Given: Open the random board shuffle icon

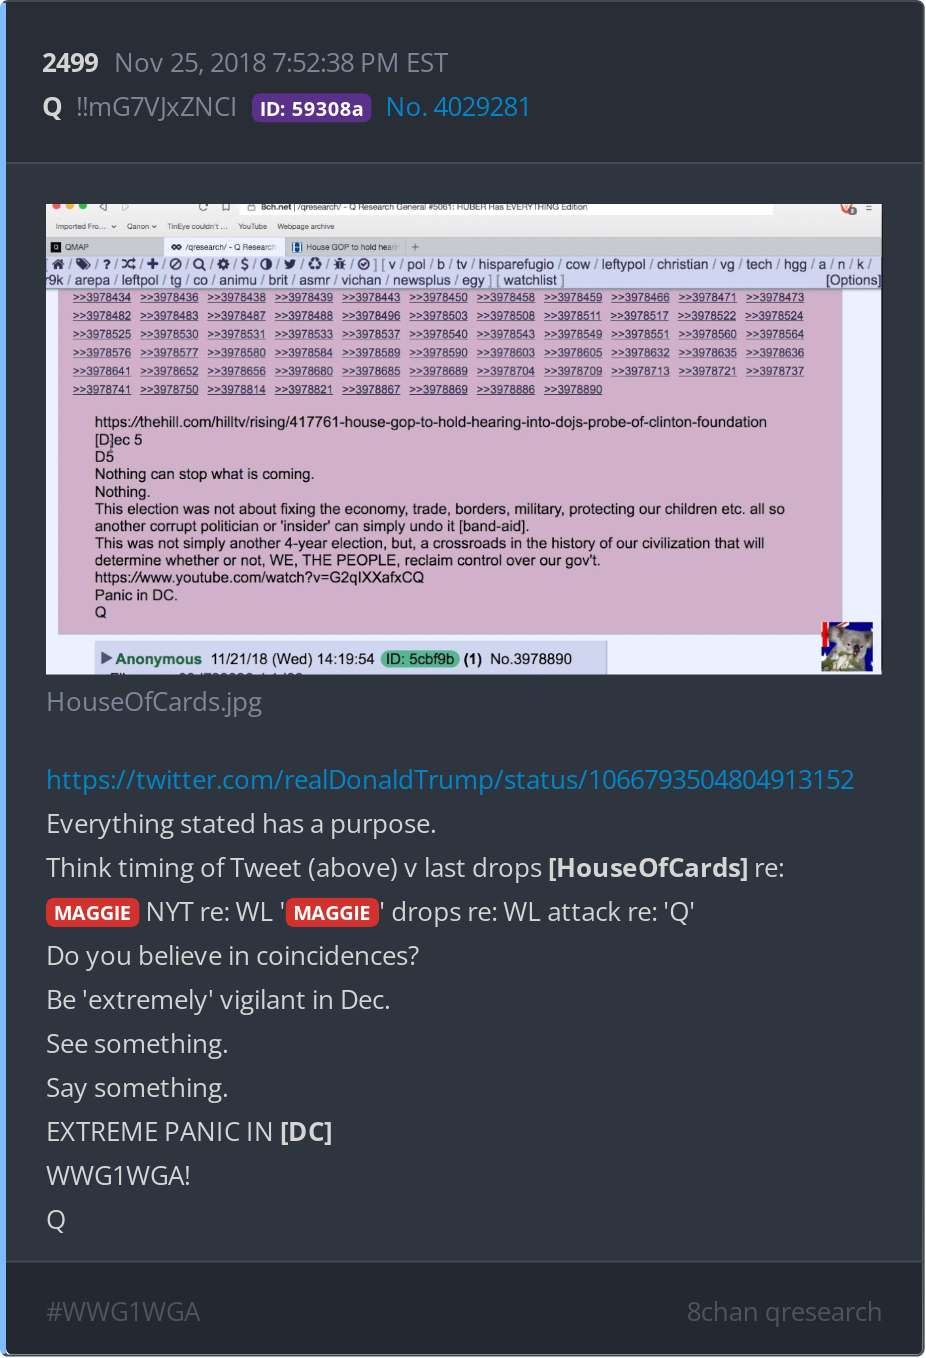Looking at the screenshot, I should [x=128, y=264].
